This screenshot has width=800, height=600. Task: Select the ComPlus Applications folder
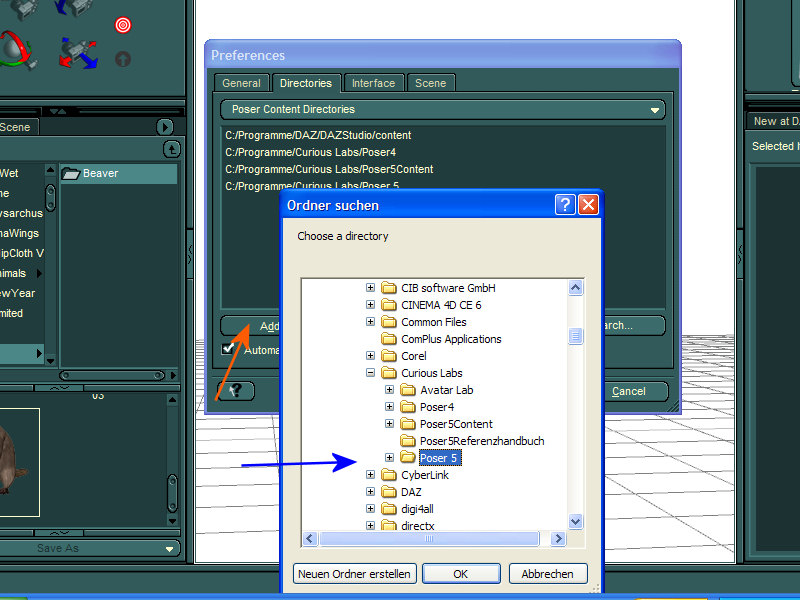[441, 339]
